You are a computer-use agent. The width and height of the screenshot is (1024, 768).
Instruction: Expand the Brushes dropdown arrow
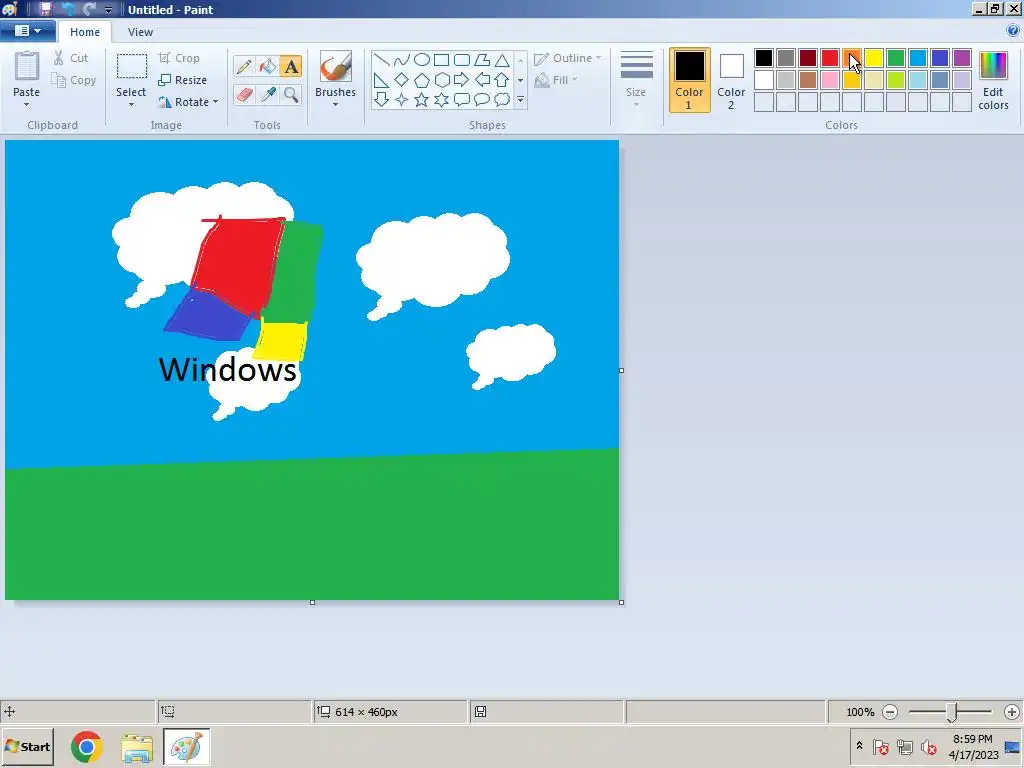[x=335, y=104]
